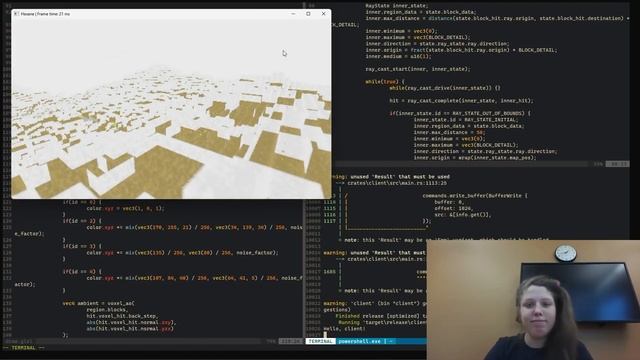Click 'hit = ray_cast_complete(inner_state, inner_hit);' line
The width and height of the screenshot is (640, 360).
pyautogui.click(x=461, y=100)
